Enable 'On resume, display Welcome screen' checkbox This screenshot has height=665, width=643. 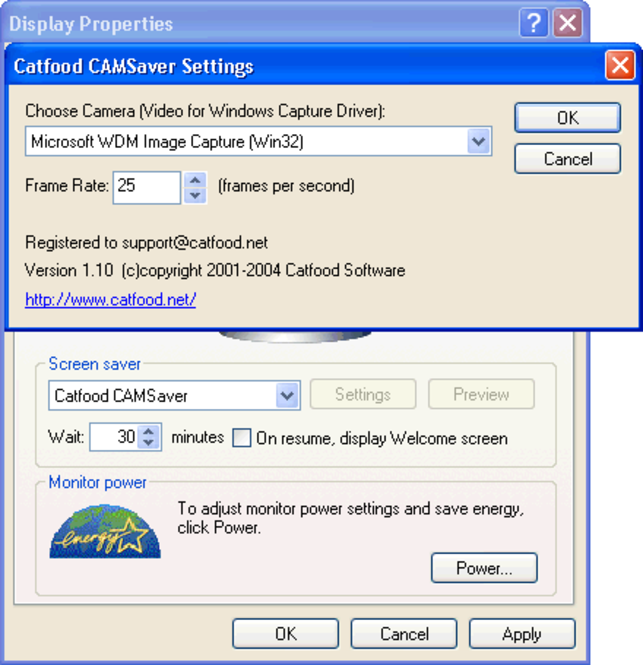click(241, 438)
